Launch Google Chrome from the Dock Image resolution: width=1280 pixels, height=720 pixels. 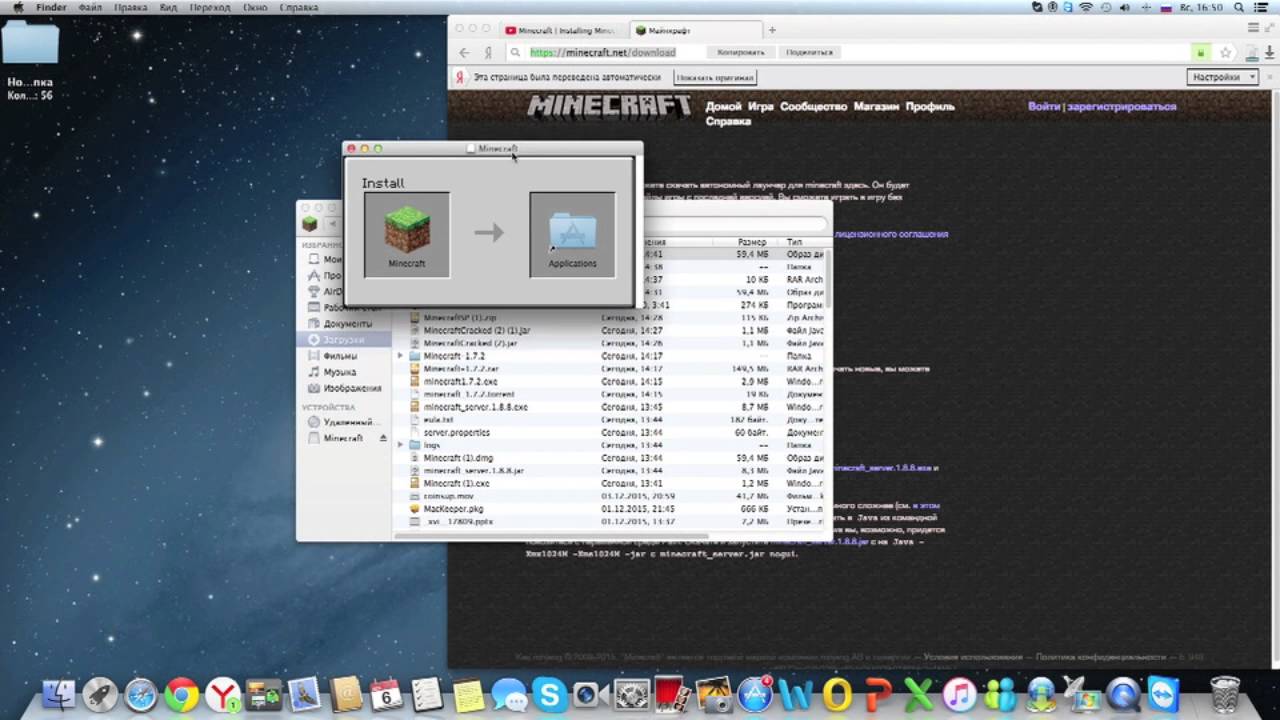point(182,693)
